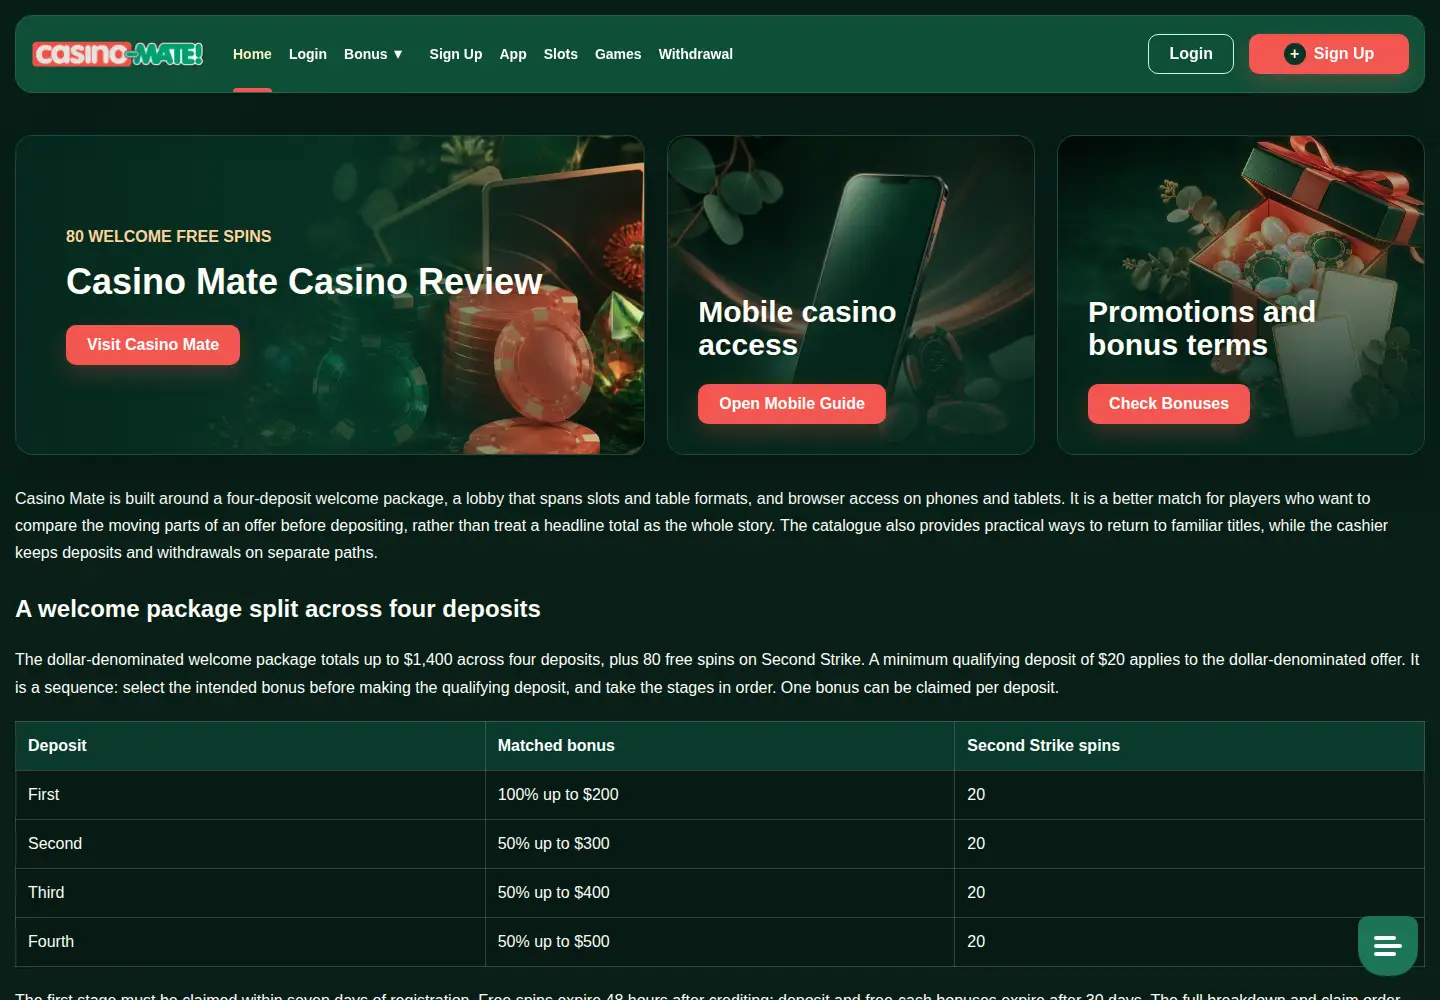This screenshot has height=1000, width=1440.
Task: Click the Promotions and bonus terms title
Action: point(1202,328)
